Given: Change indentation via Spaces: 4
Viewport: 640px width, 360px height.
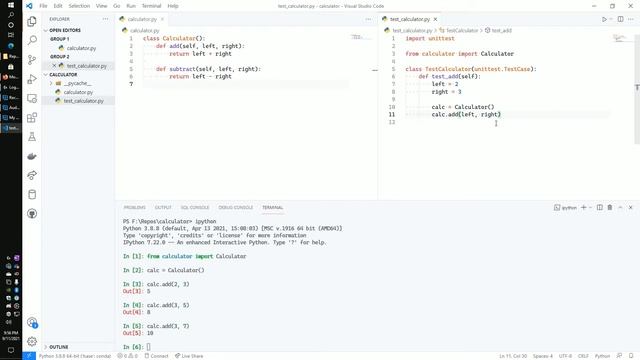Looking at the screenshot, I should pos(542,356).
